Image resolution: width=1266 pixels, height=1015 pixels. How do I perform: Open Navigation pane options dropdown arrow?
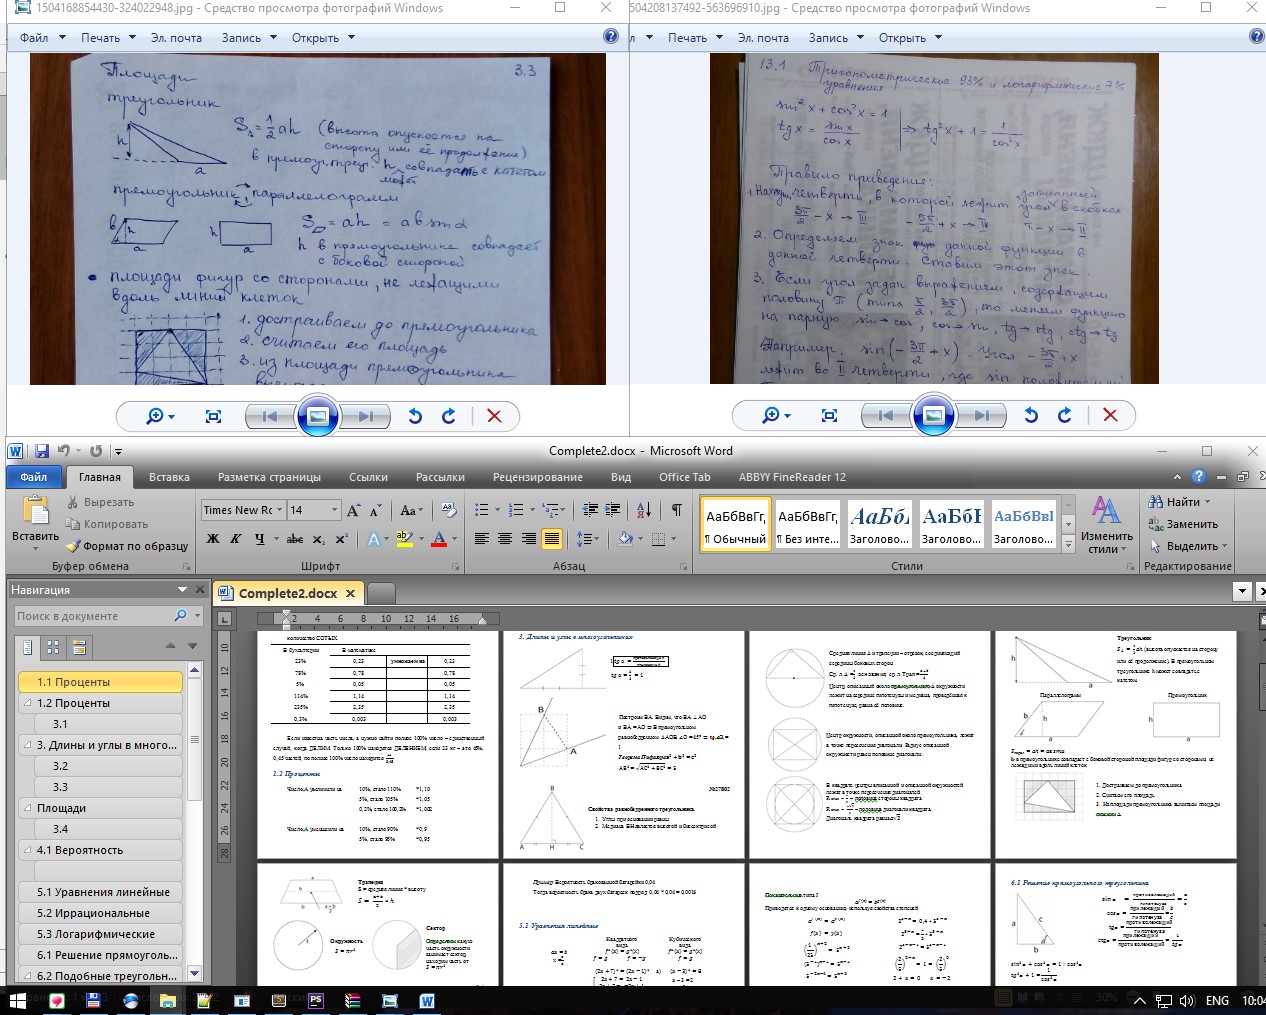click(183, 590)
